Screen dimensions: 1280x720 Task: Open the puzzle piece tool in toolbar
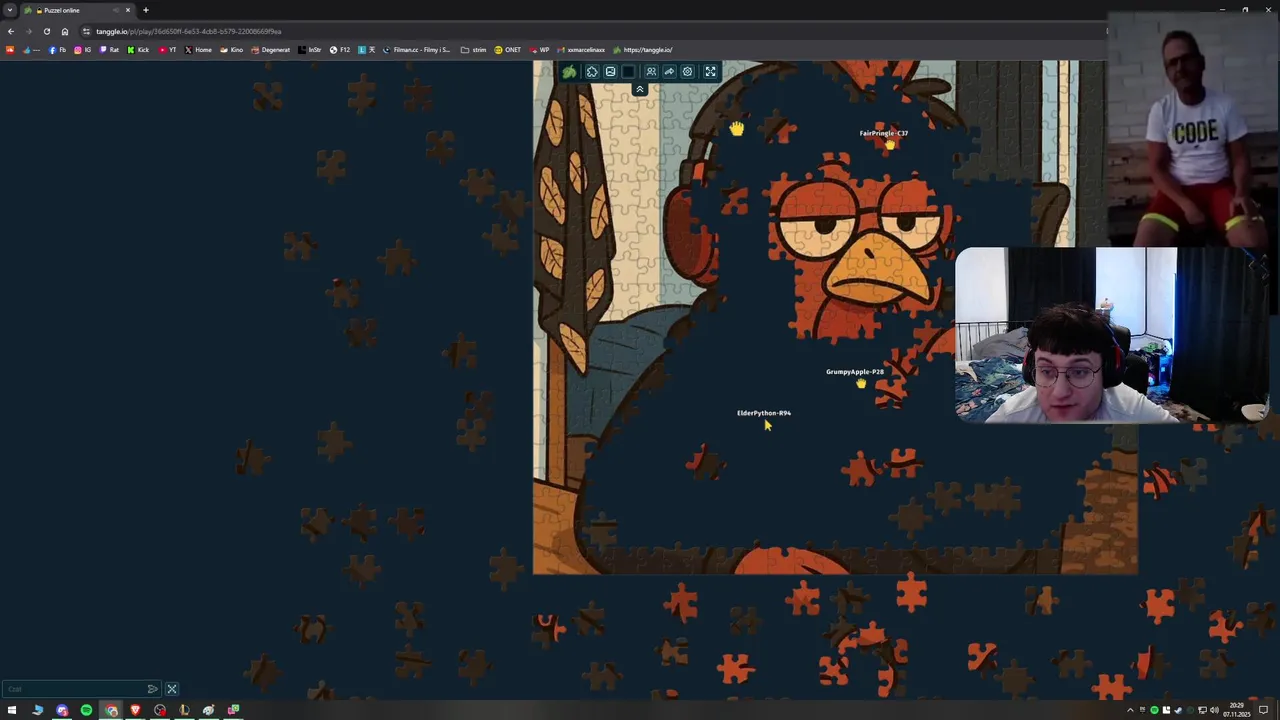[x=592, y=72]
